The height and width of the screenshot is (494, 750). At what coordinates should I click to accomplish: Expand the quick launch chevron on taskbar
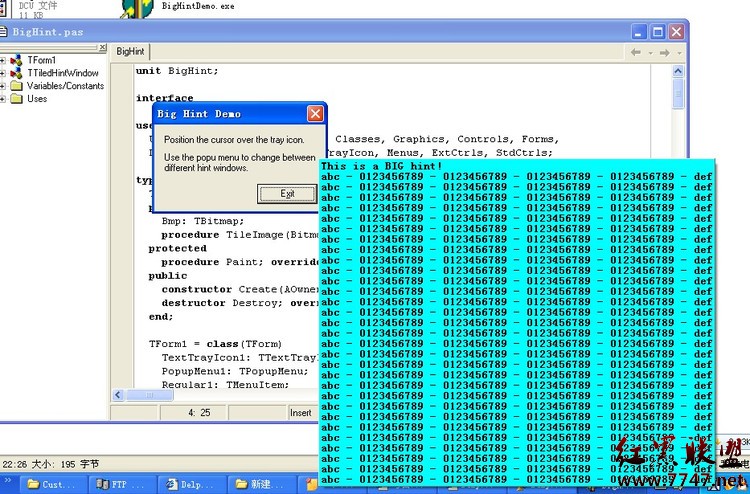[8, 481]
